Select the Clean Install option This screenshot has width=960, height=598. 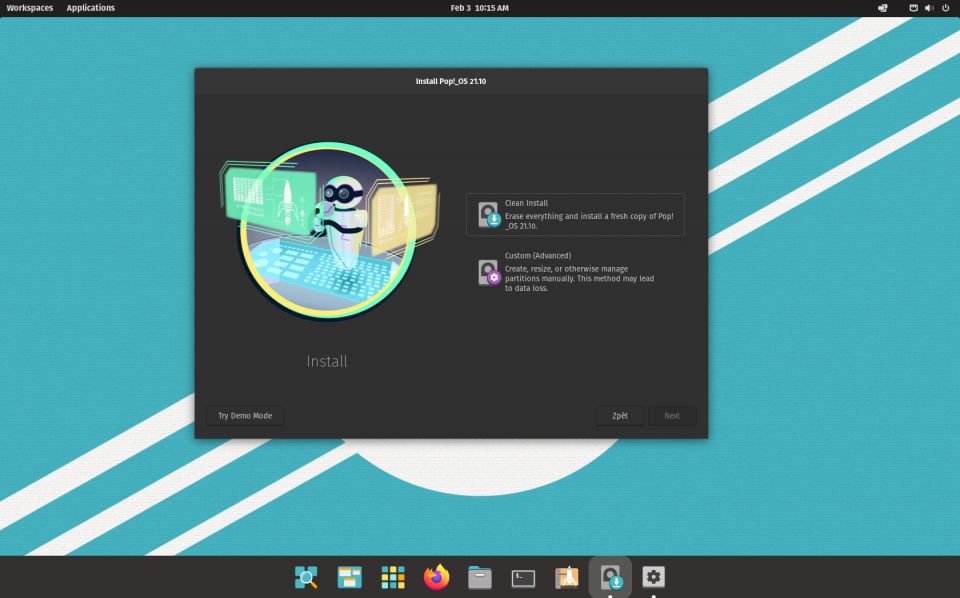575,214
